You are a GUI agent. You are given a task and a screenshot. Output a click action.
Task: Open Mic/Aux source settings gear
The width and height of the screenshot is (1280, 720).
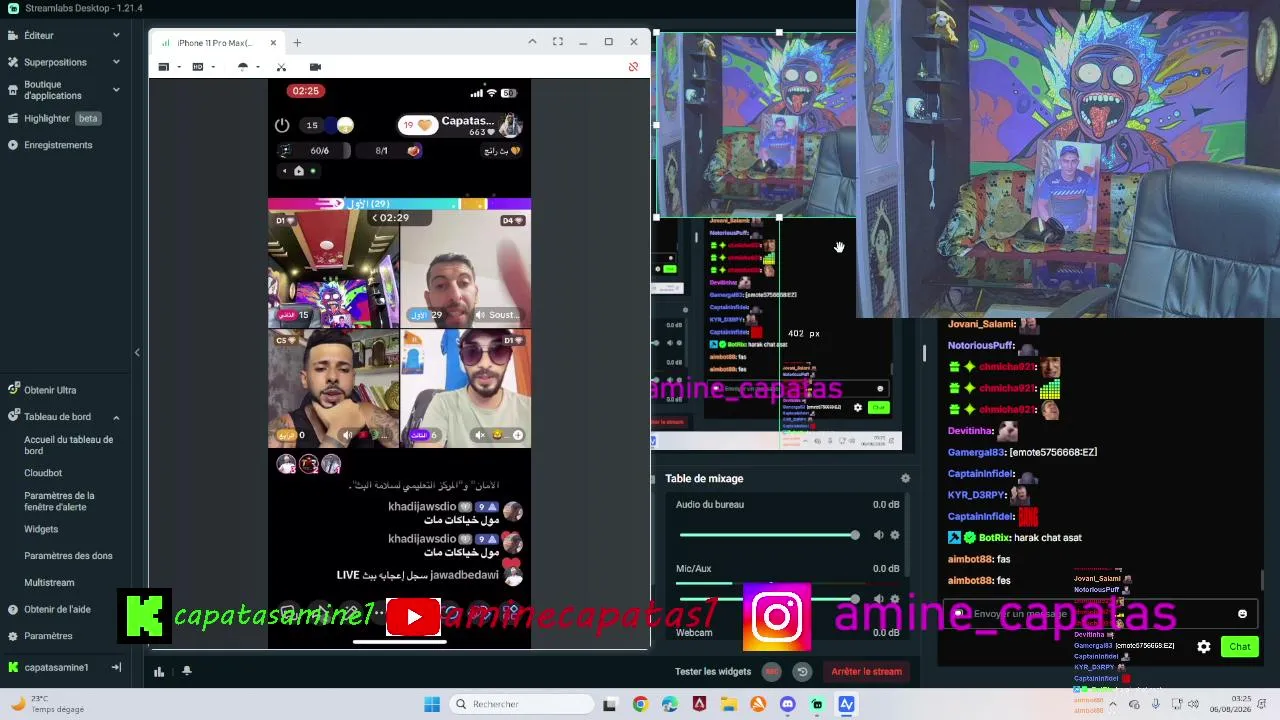[895, 599]
